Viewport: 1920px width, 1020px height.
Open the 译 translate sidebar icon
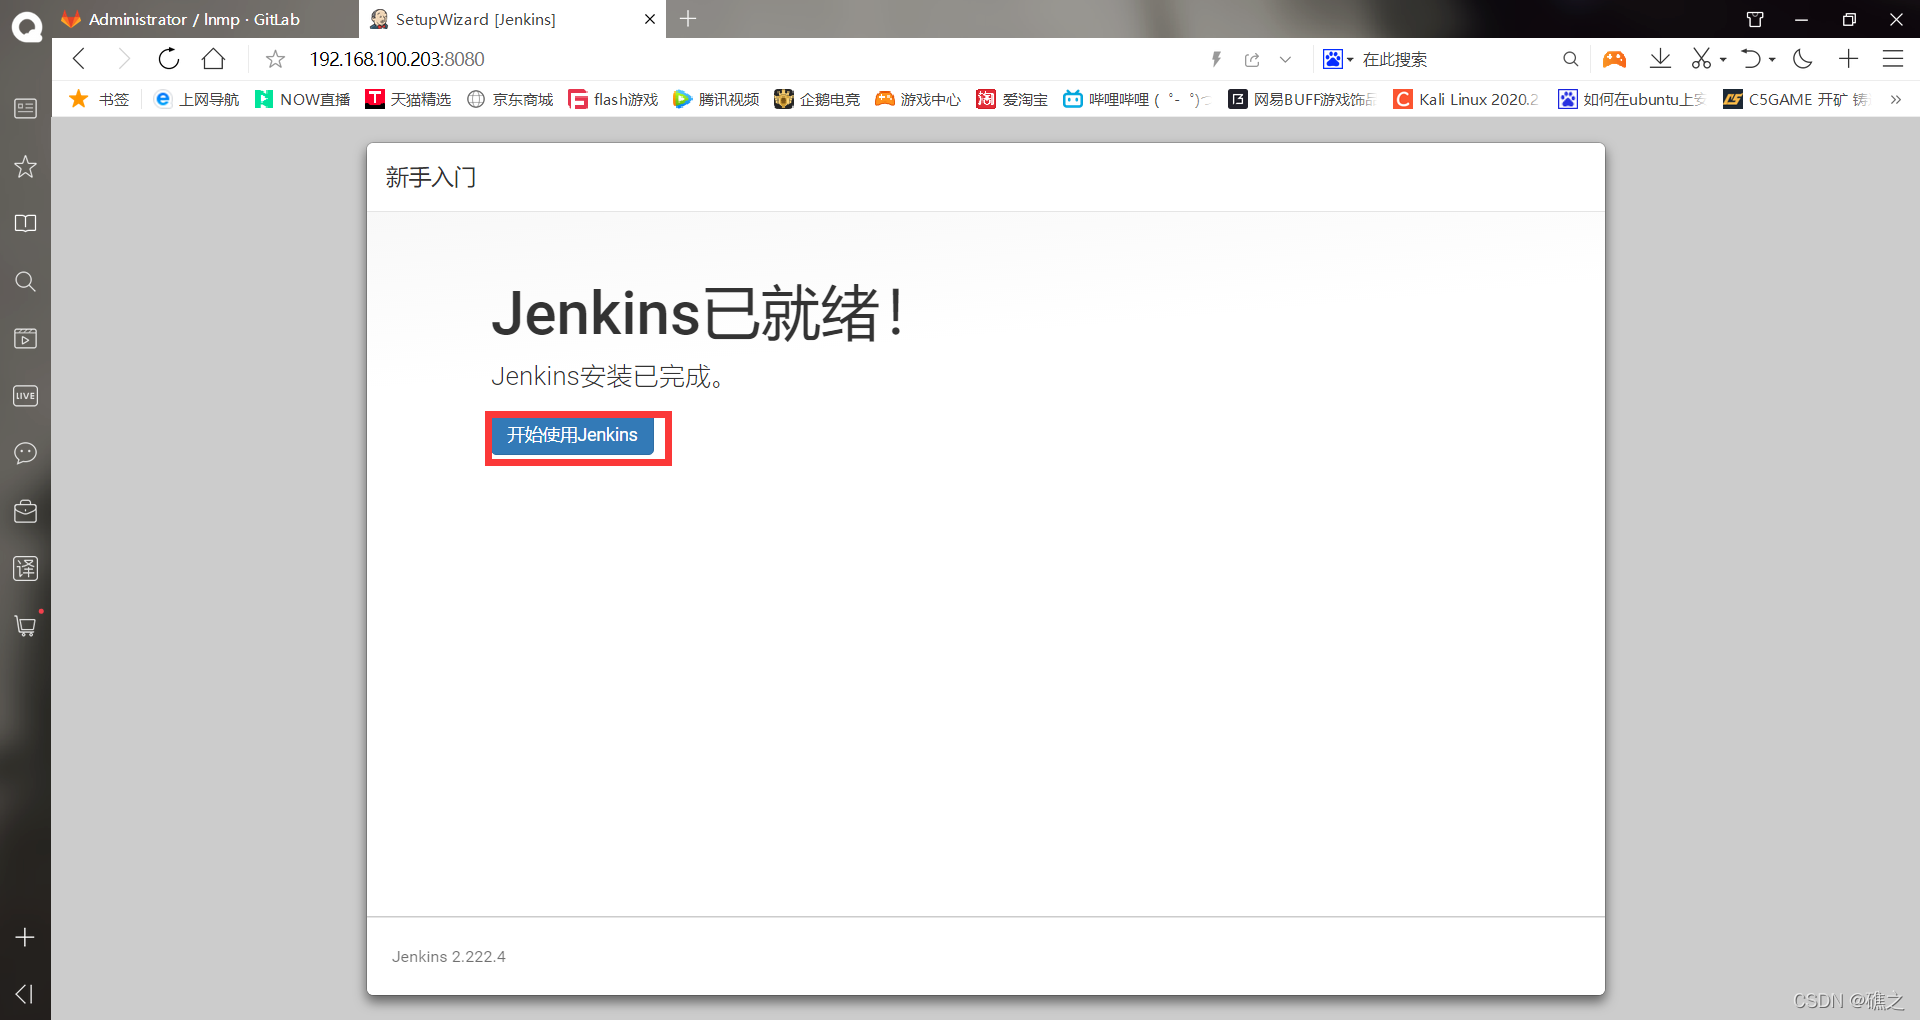click(x=26, y=568)
